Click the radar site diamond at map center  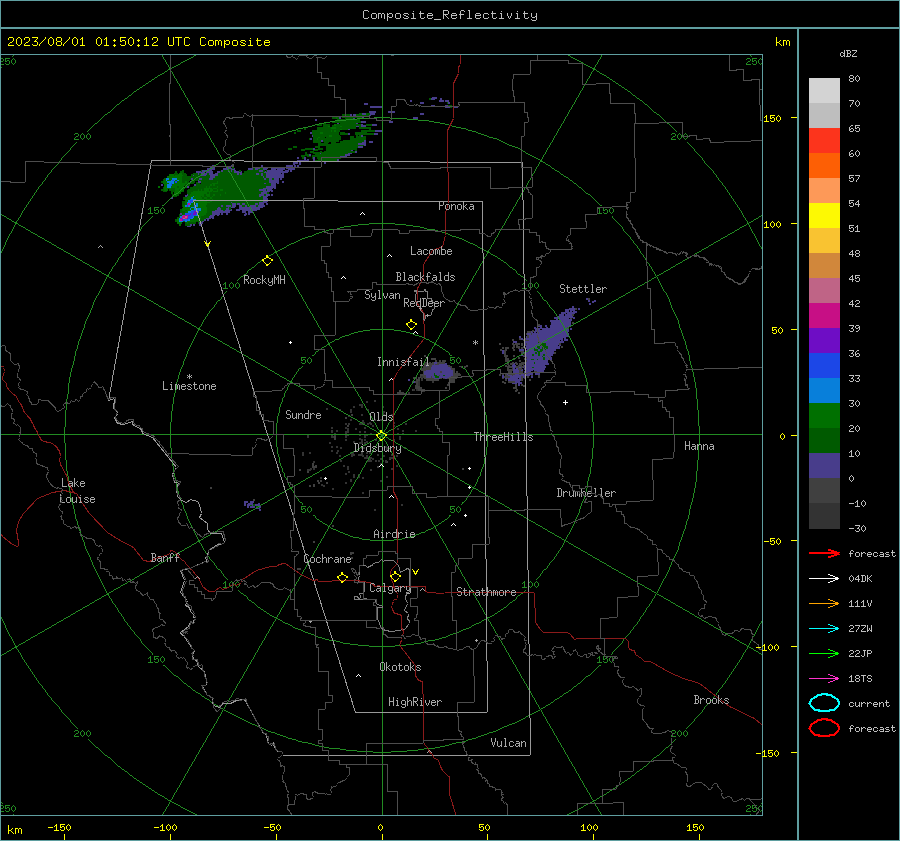click(381, 435)
